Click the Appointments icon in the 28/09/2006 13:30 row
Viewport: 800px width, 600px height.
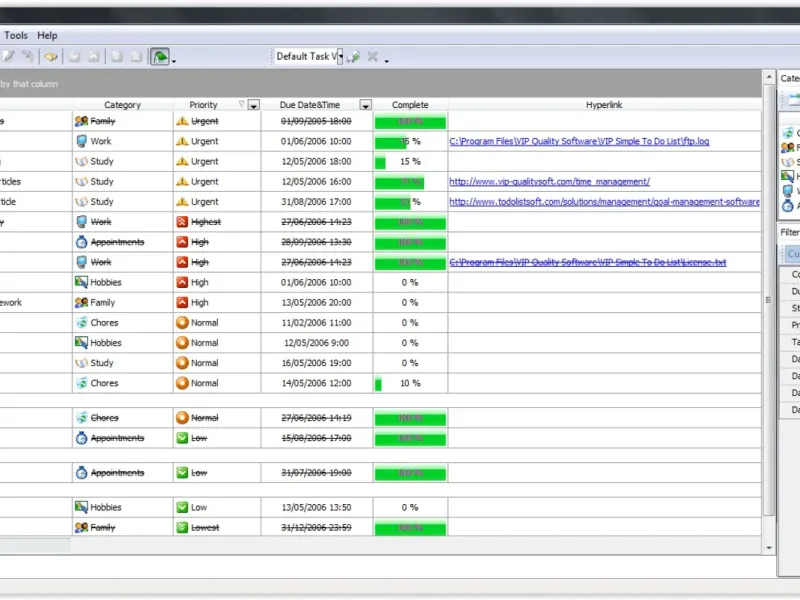81,242
